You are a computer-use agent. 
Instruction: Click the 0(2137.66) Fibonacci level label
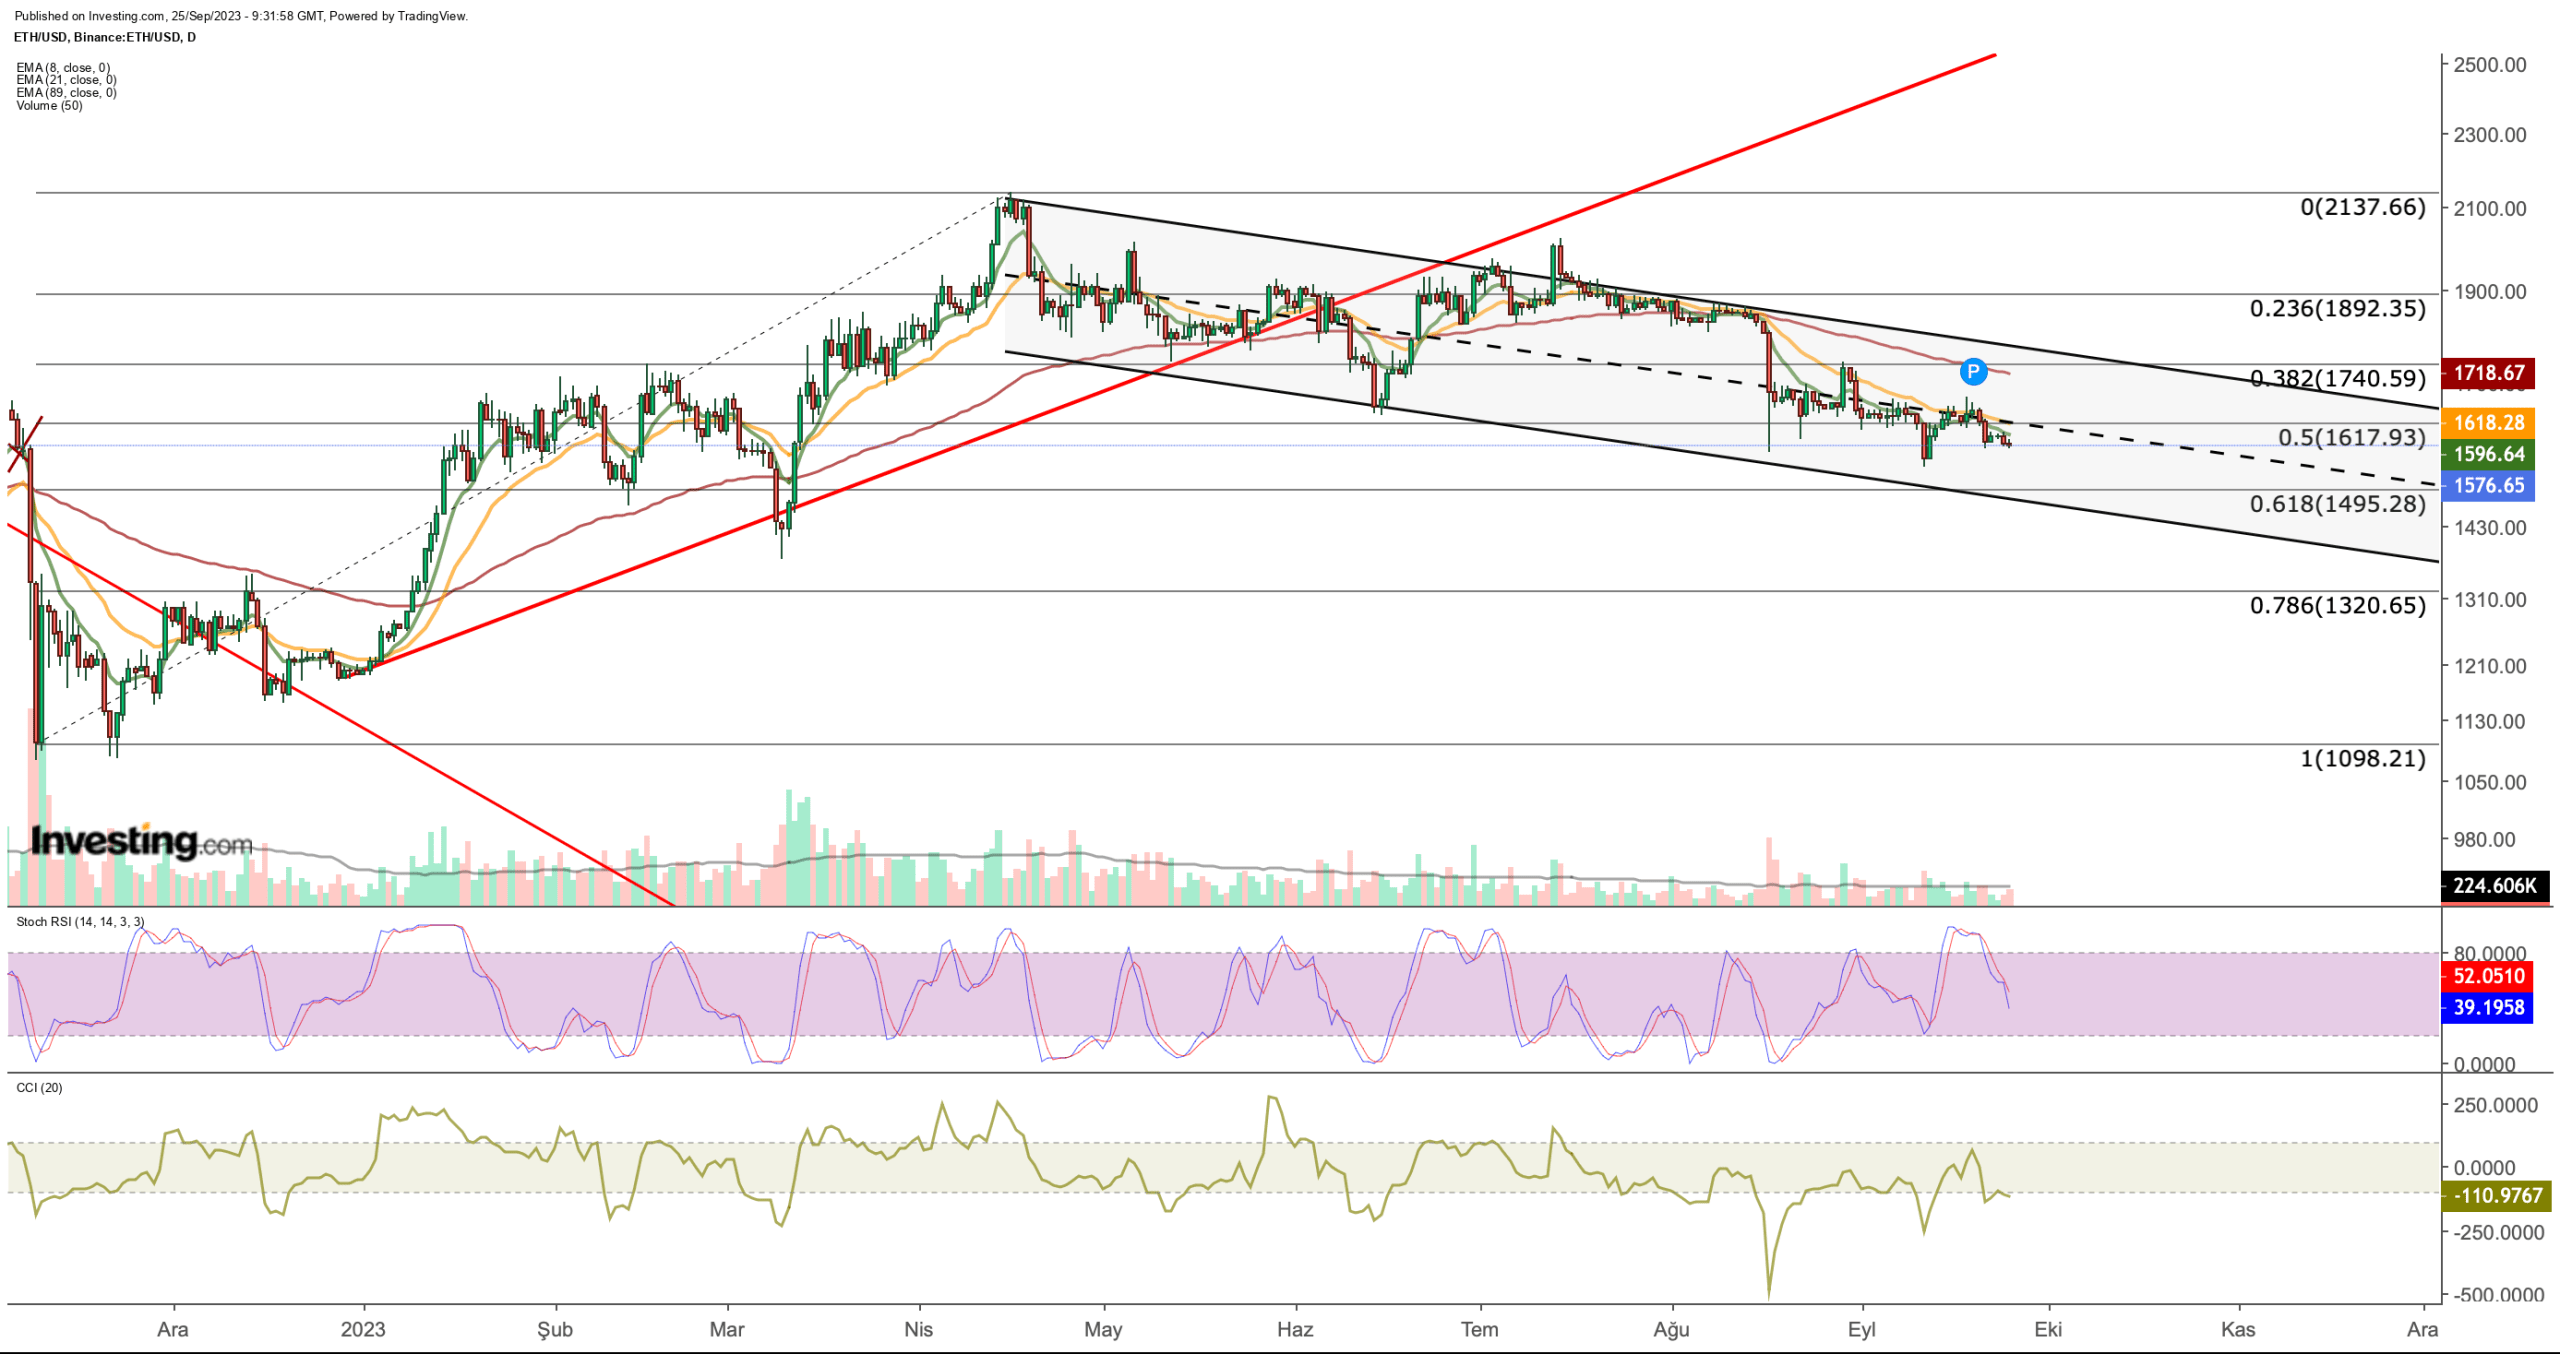click(x=2362, y=207)
